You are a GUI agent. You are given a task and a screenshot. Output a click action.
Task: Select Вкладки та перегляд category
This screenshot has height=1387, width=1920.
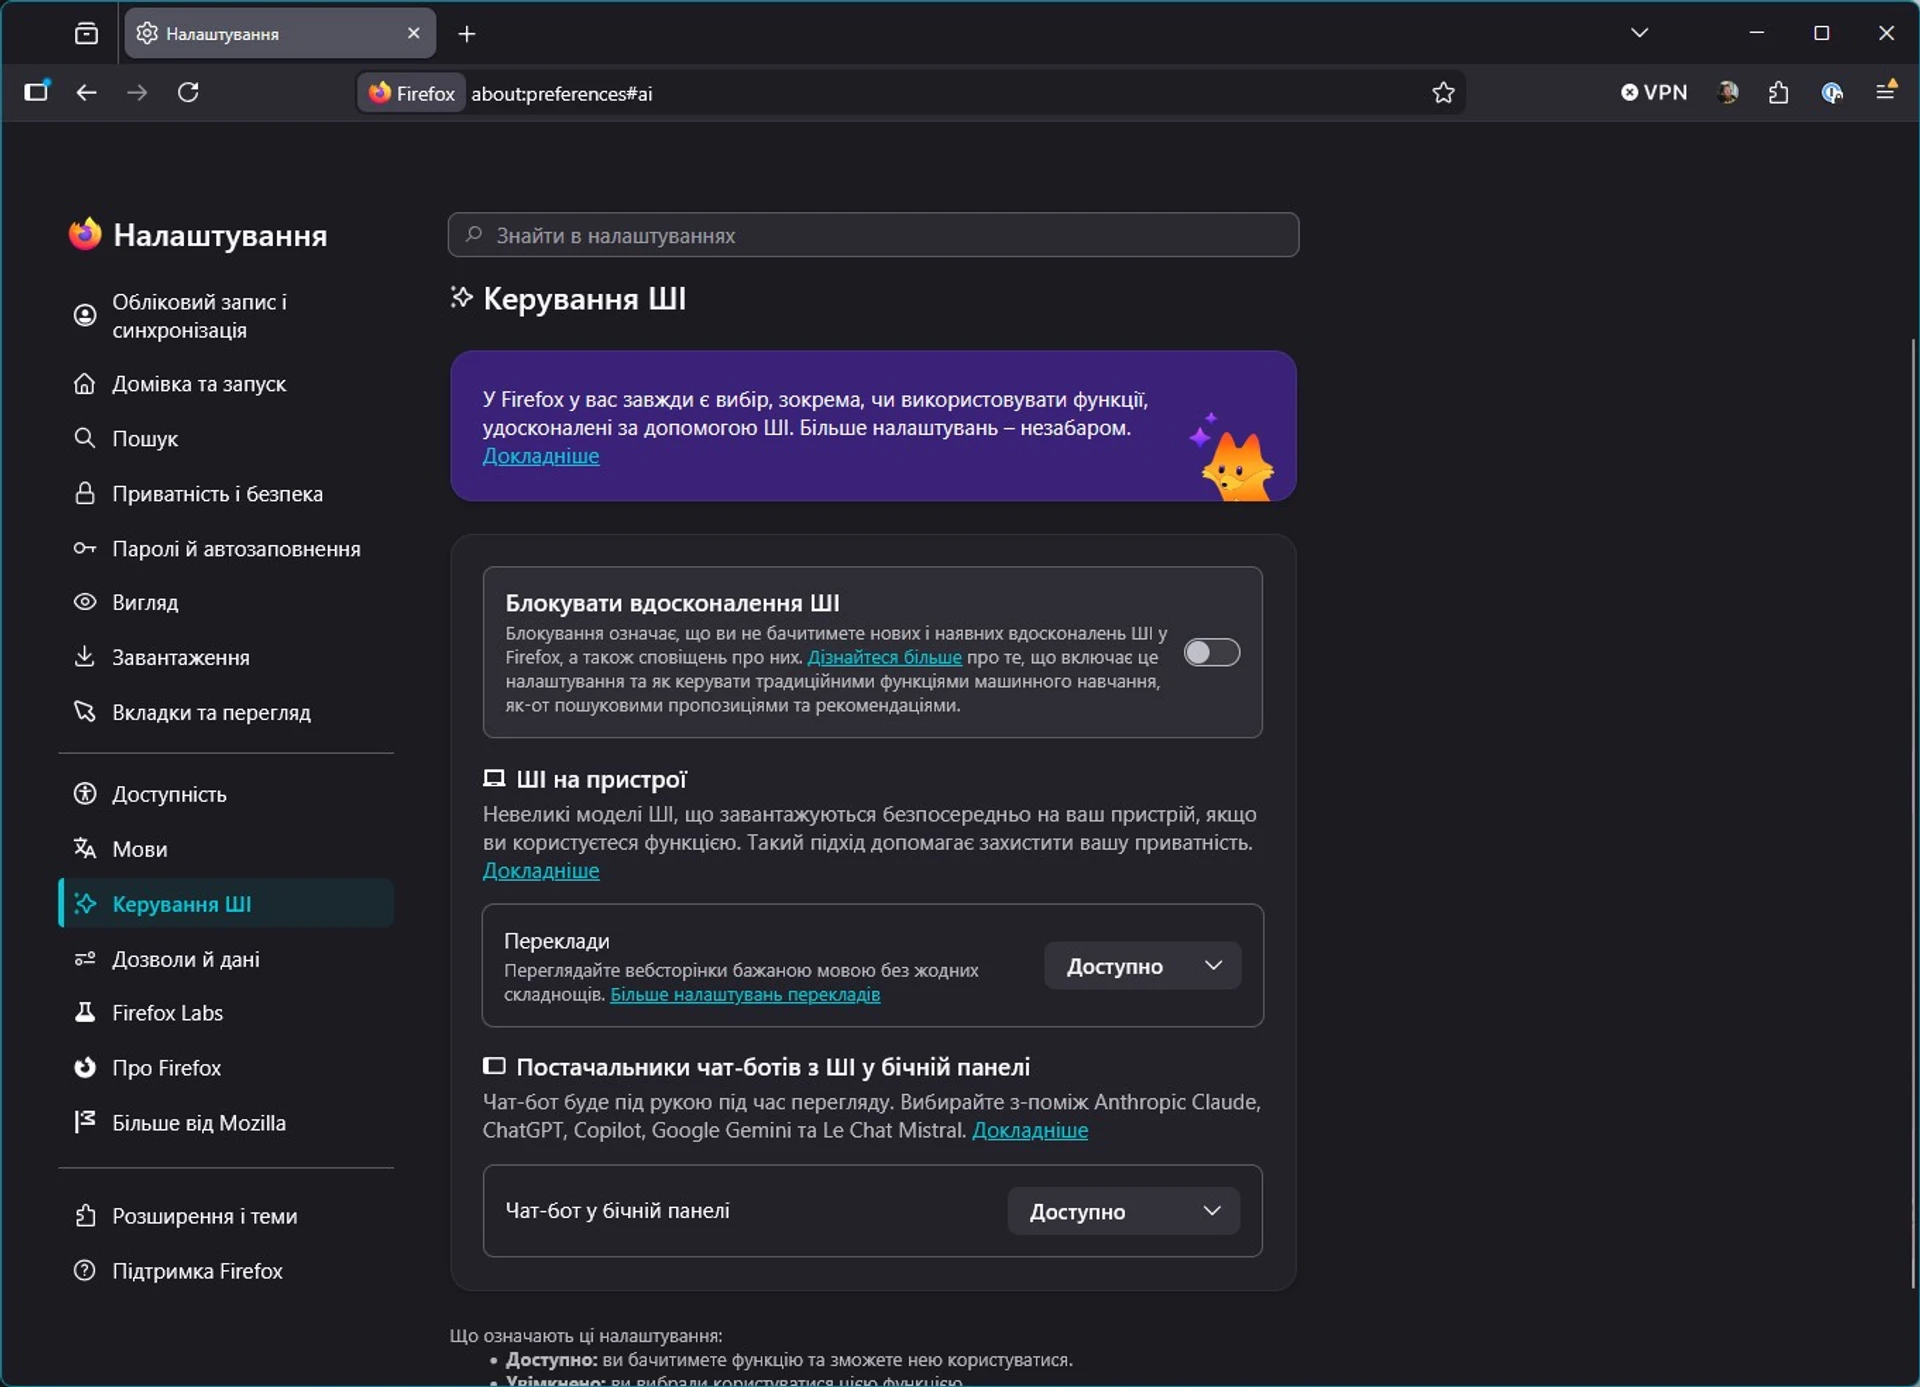coord(226,712)
